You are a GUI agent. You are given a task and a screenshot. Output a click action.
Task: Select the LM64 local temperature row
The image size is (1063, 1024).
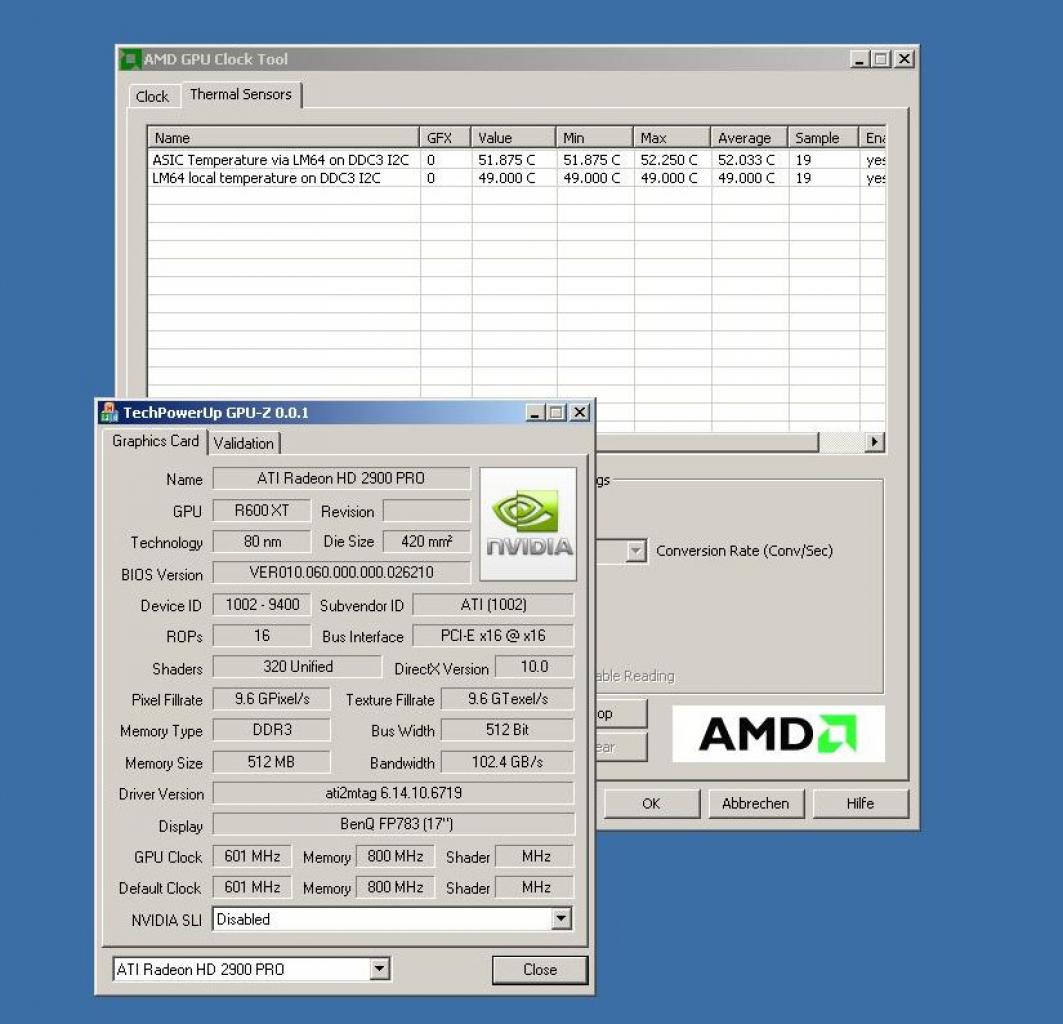click(x=517, y=178)
